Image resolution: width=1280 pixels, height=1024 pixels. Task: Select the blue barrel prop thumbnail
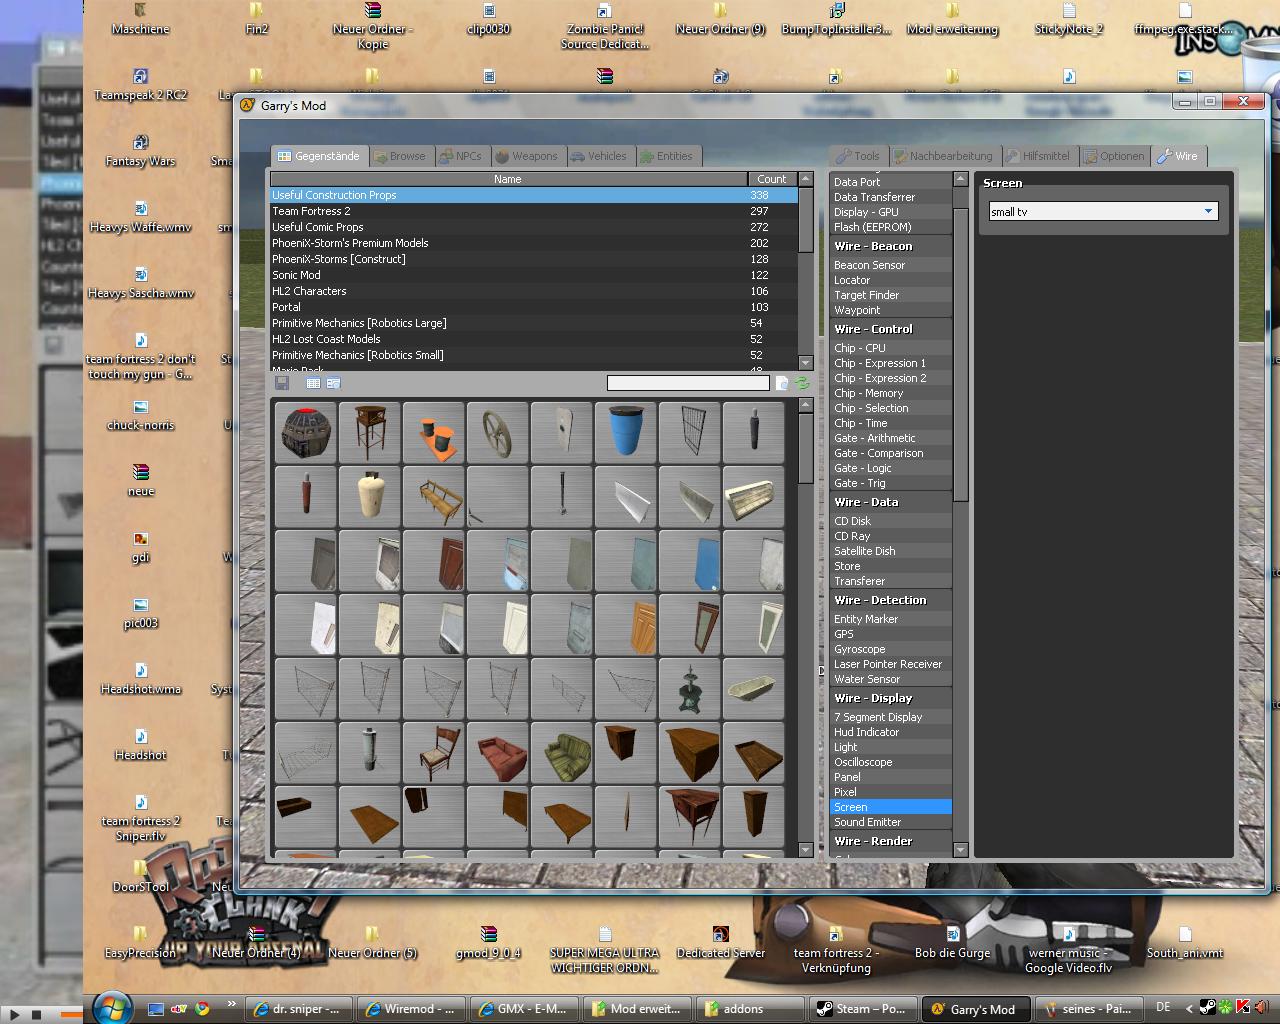point(625,432)
